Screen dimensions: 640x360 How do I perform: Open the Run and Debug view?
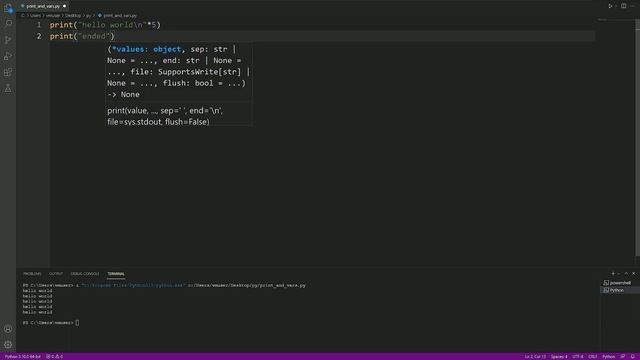click(x=8, y=56)
